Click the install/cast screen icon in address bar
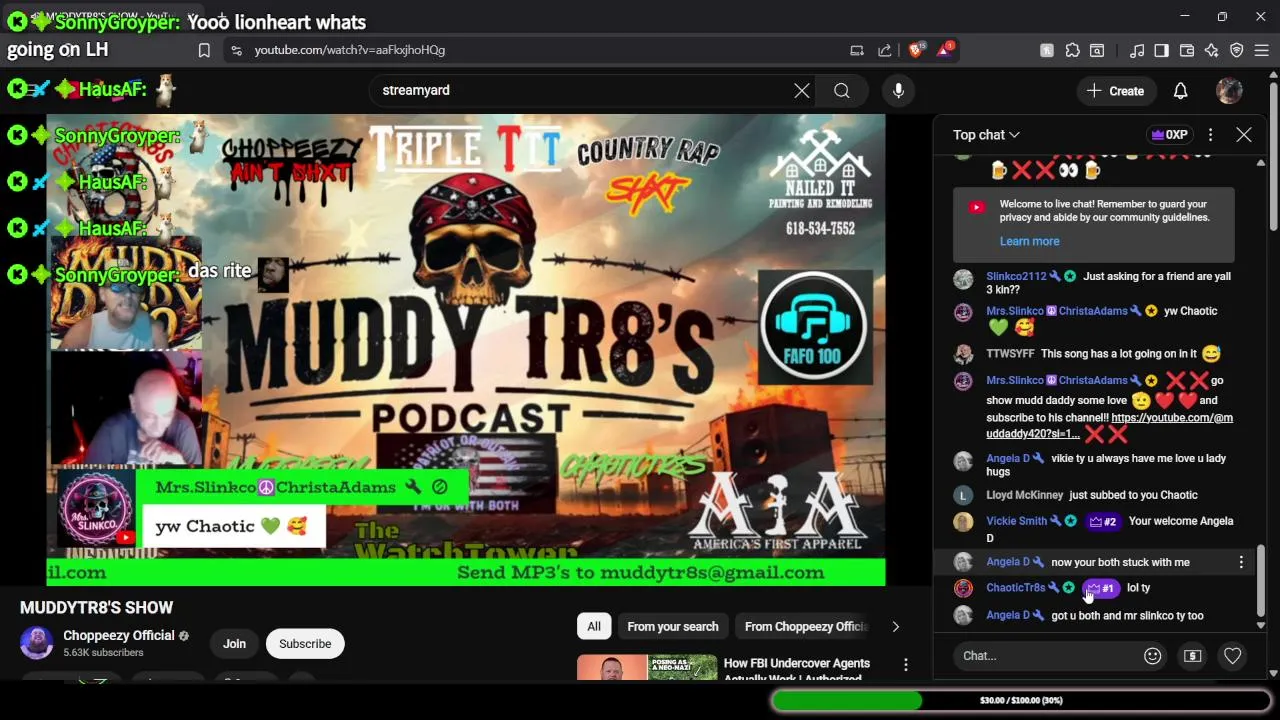The width and height of the screenshot is (1280, 720). 857,50
